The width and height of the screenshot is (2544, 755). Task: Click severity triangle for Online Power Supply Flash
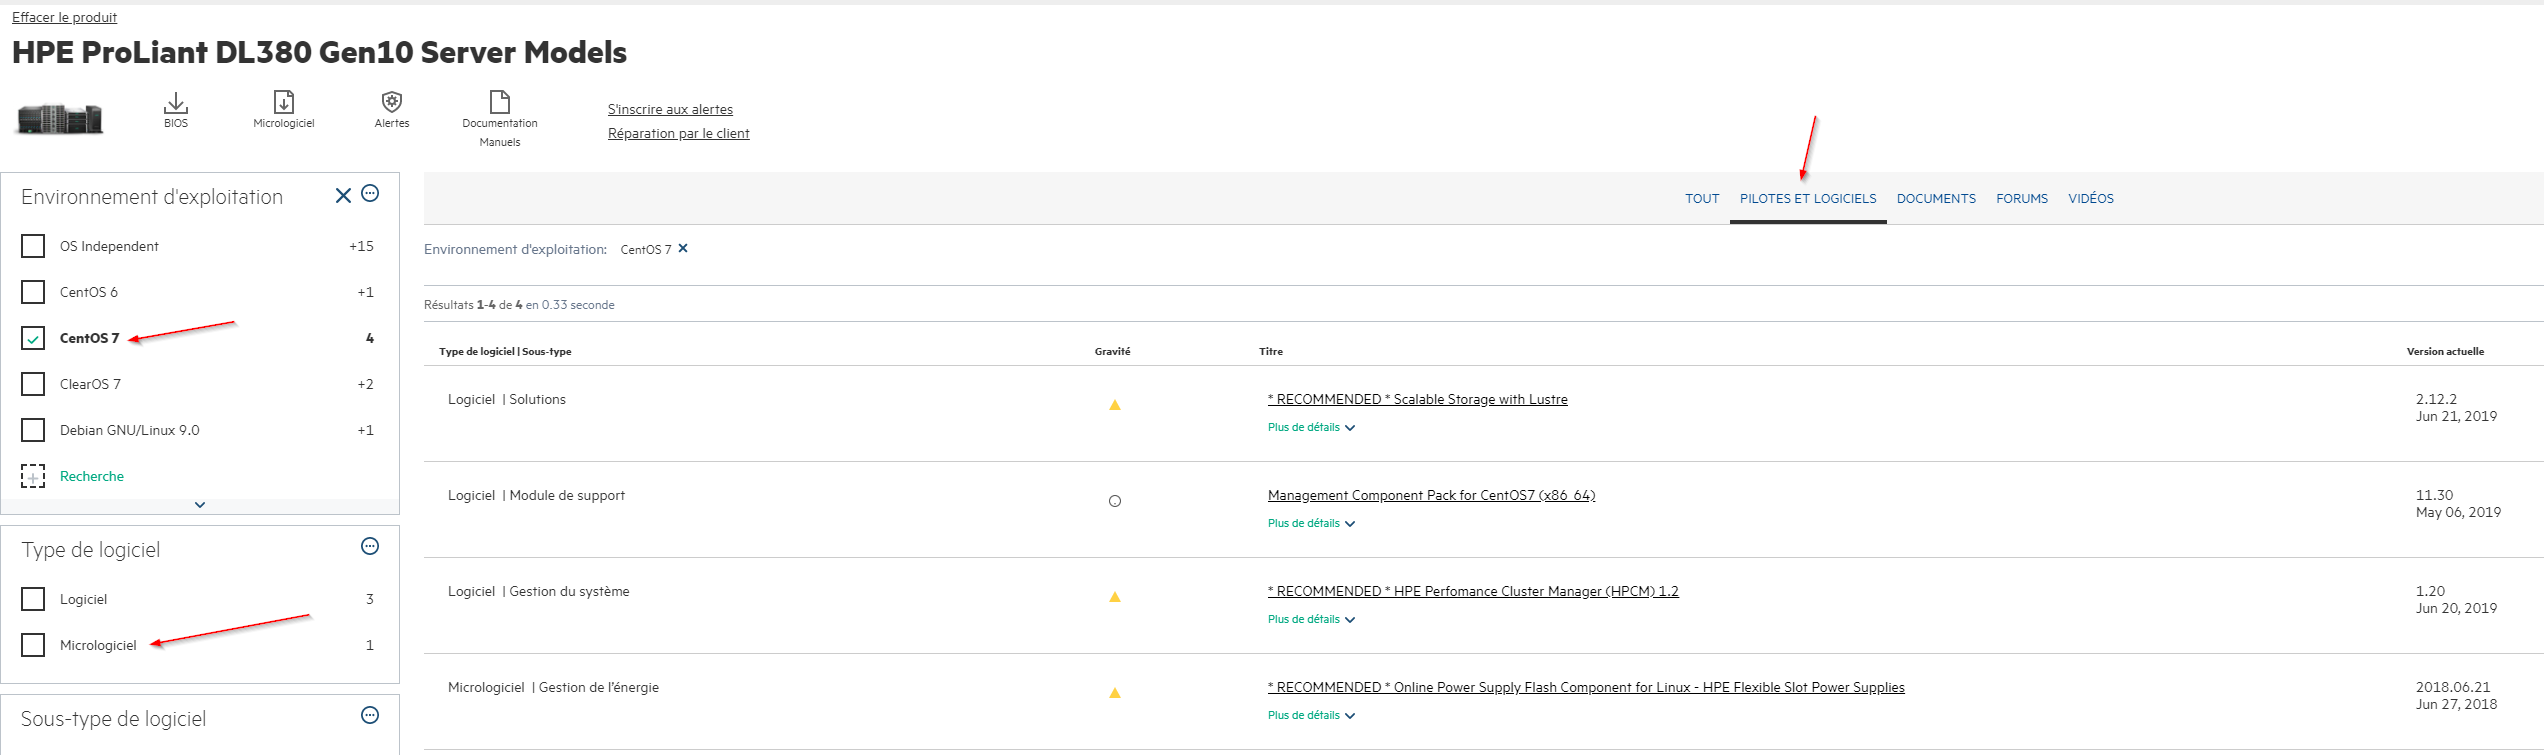[1114, 693]
